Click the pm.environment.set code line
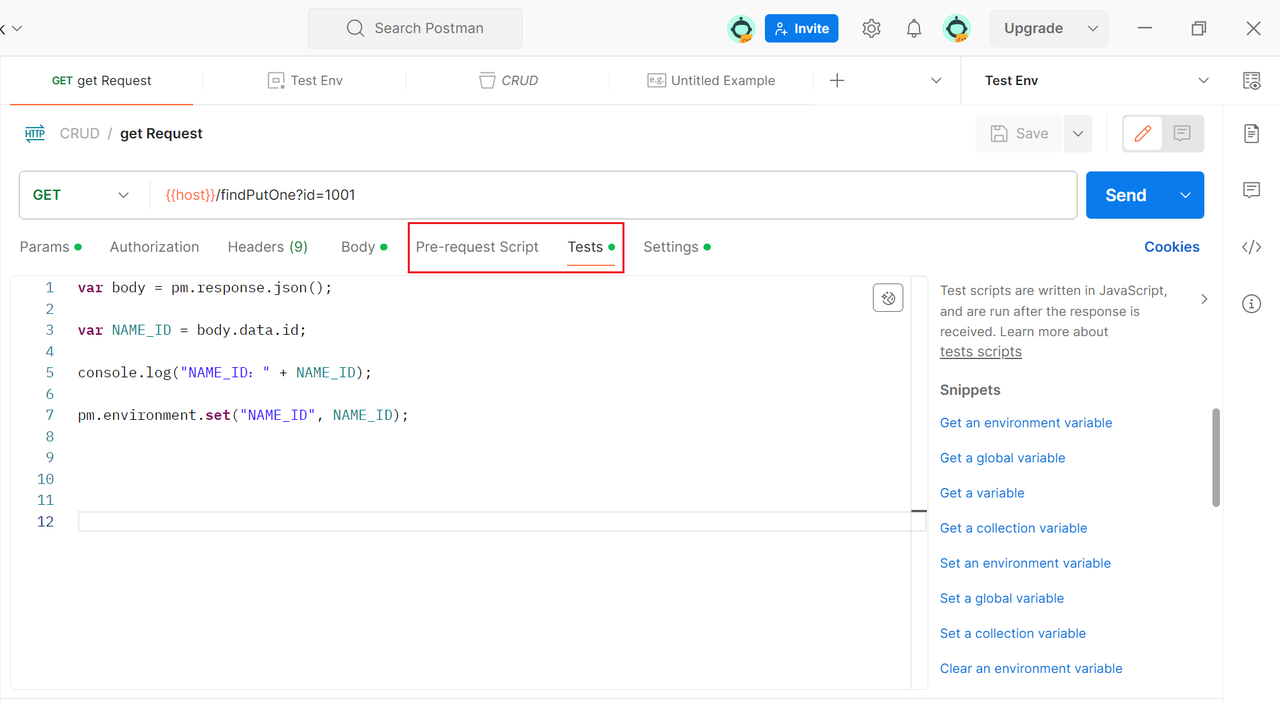The height and width of the screenshot is (704, 1280). click(x=243, y=415)
